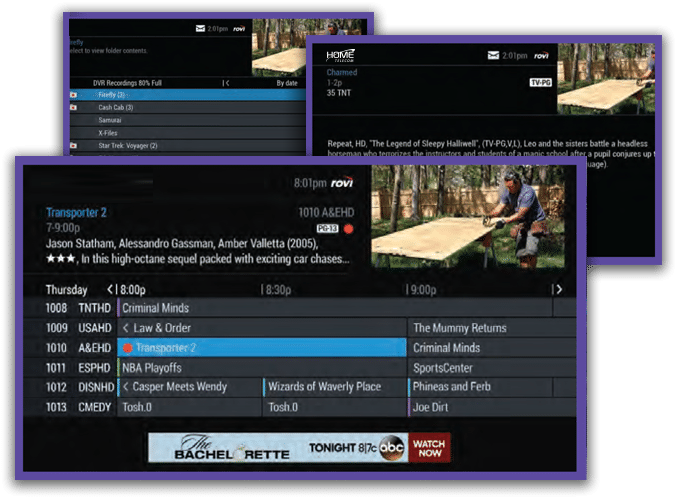The width and height of the screenshot is (677, 498).
Task: Click the 9:00p time header
Action: click(x=424, y=289)
